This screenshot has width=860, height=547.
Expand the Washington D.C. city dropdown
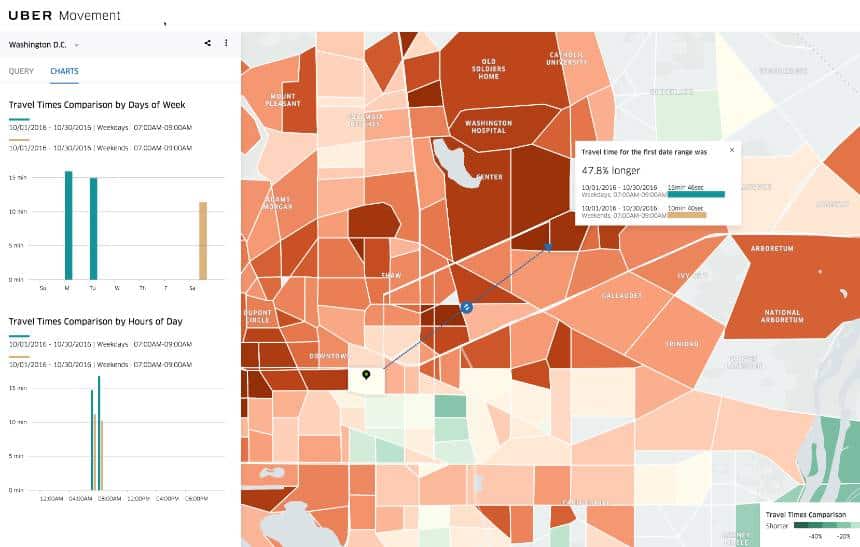pos(44,45)
